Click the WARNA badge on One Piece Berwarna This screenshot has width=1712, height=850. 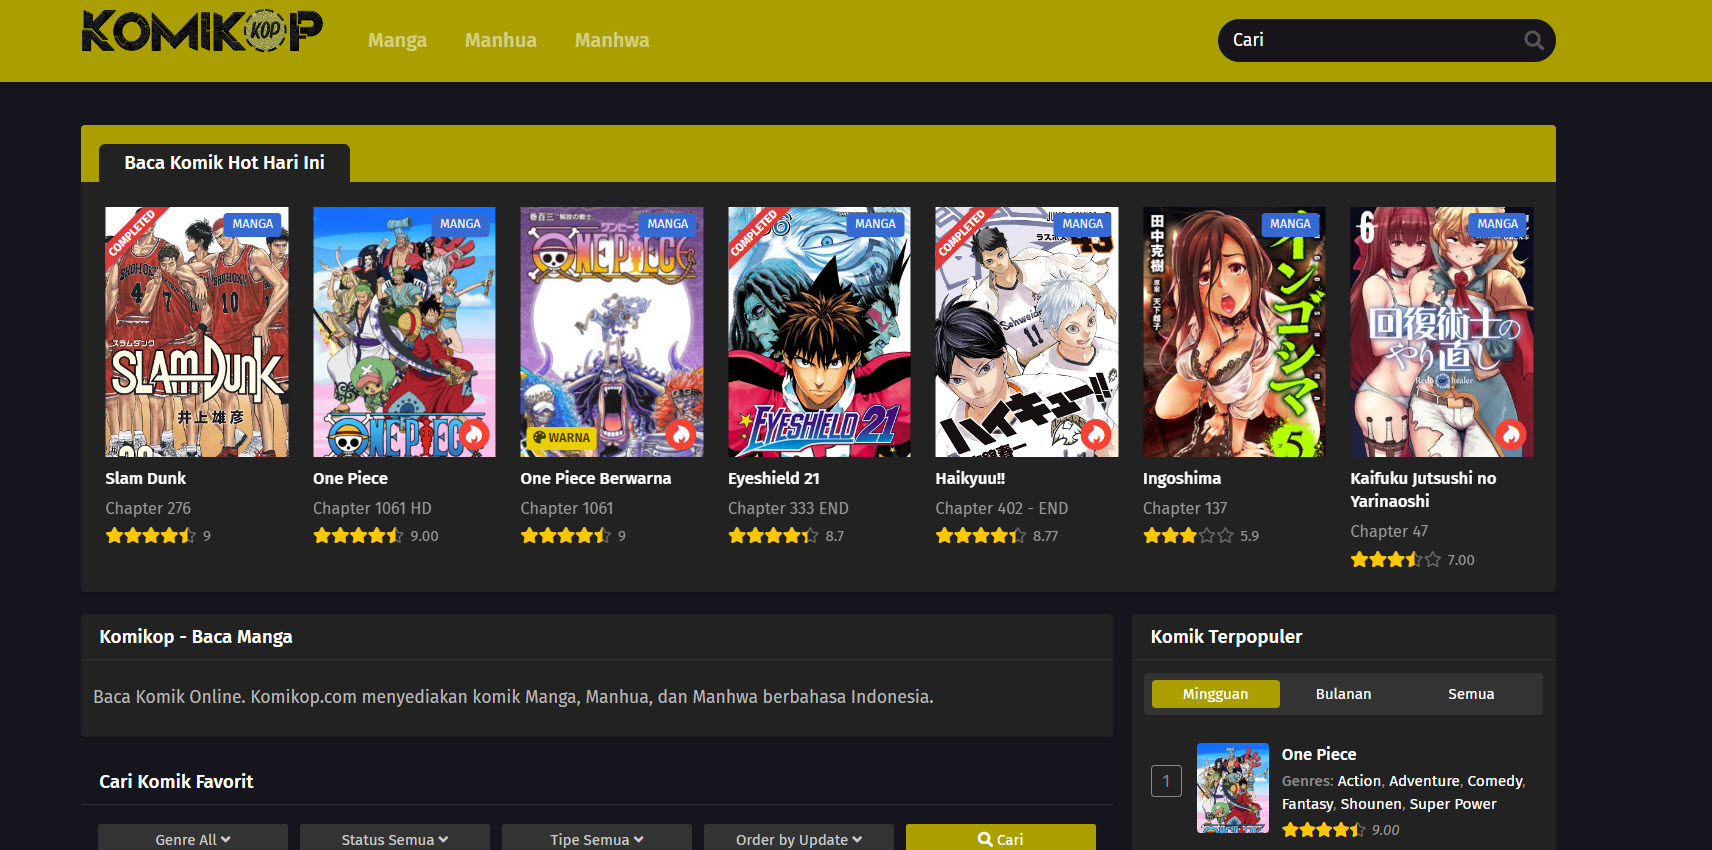point(562,437)
